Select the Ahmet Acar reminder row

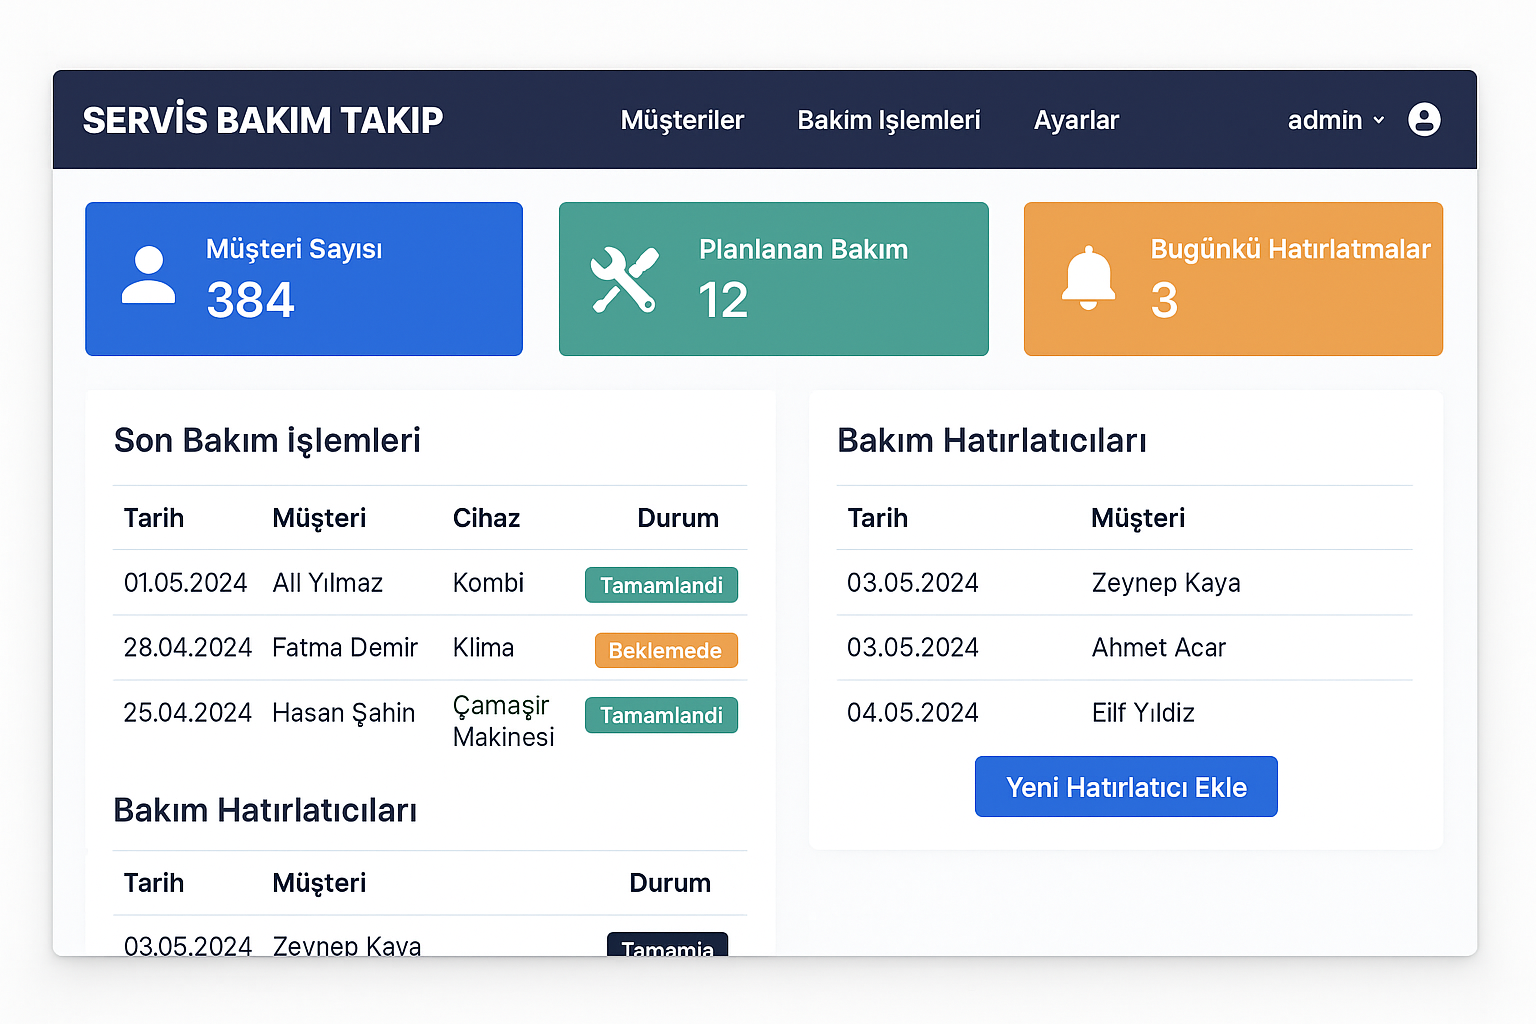(x=1124, y=648)
